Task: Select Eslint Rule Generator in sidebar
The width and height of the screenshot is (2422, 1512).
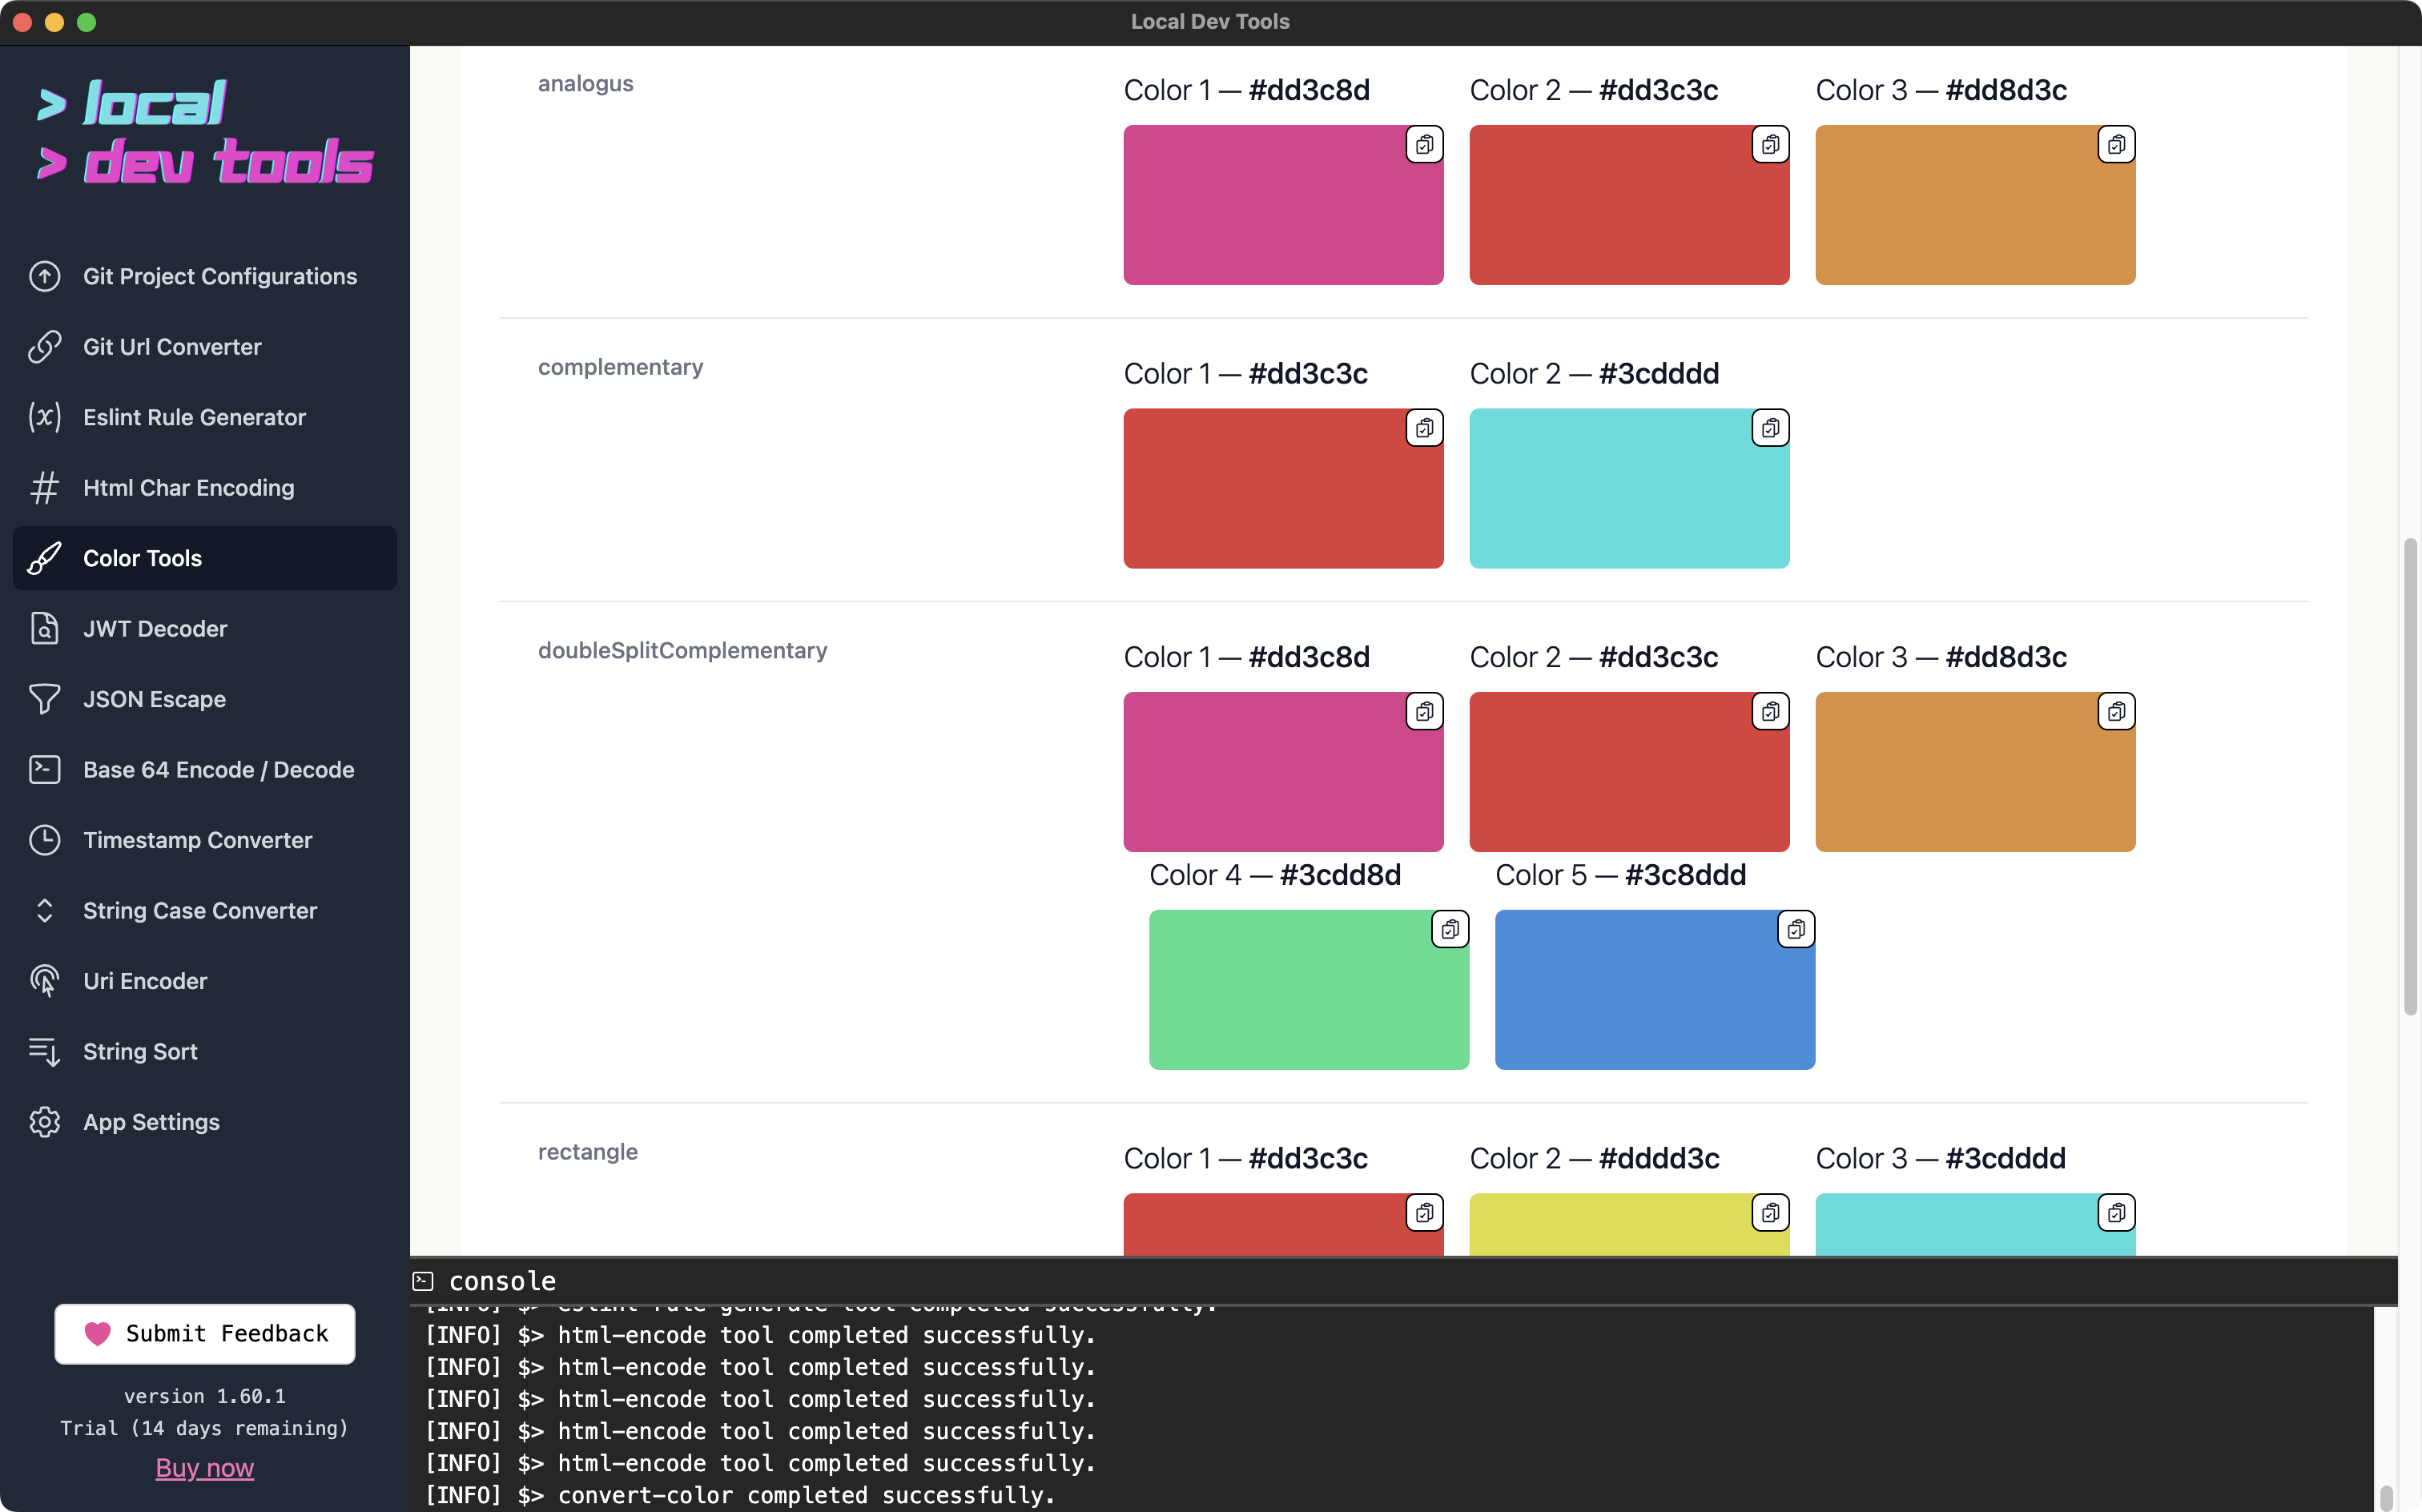Action: 205,417
